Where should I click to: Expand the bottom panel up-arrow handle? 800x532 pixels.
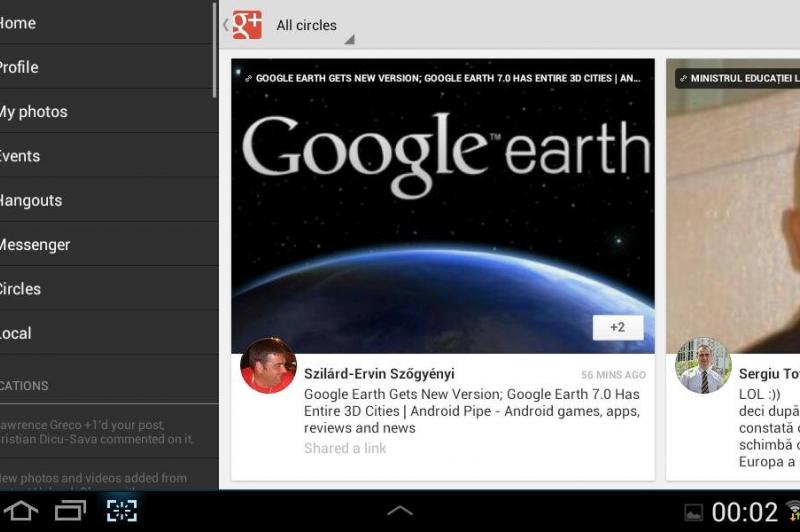coord(400,510)
